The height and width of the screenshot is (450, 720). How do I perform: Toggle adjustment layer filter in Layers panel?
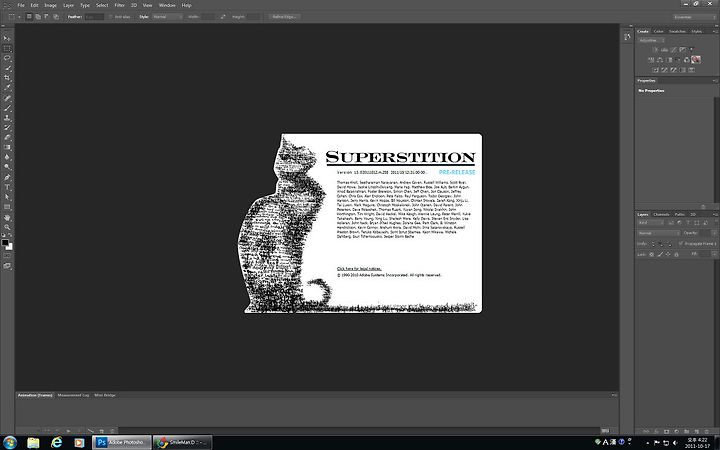point(680,223)
